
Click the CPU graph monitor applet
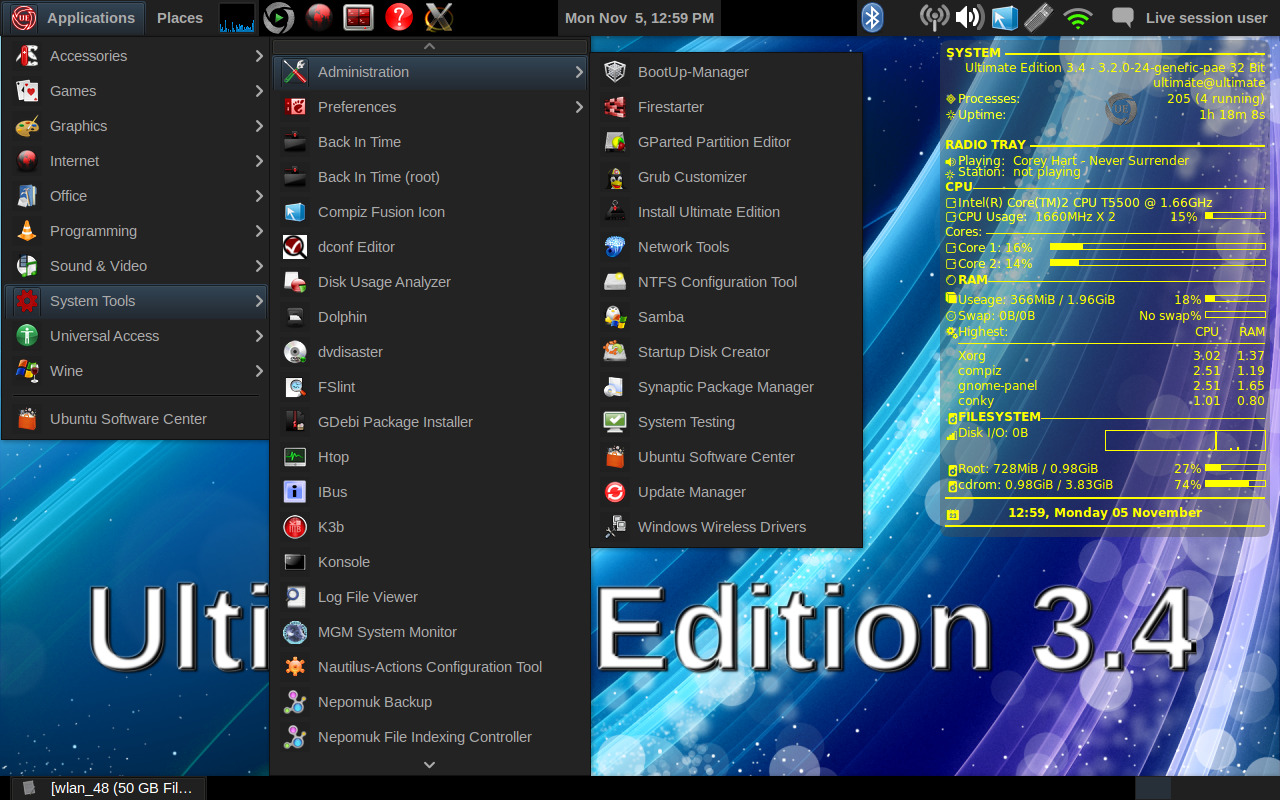tap(237, 17)
